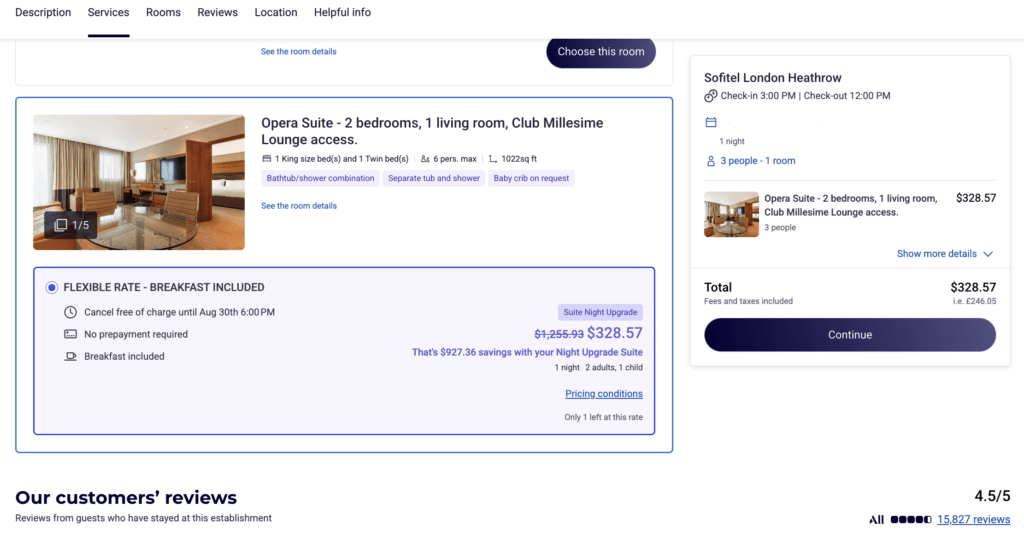Viewport: 1024px width, 537px height.
Task: Open 3 people - 1 room selector
Action: (x=758, y=161)
